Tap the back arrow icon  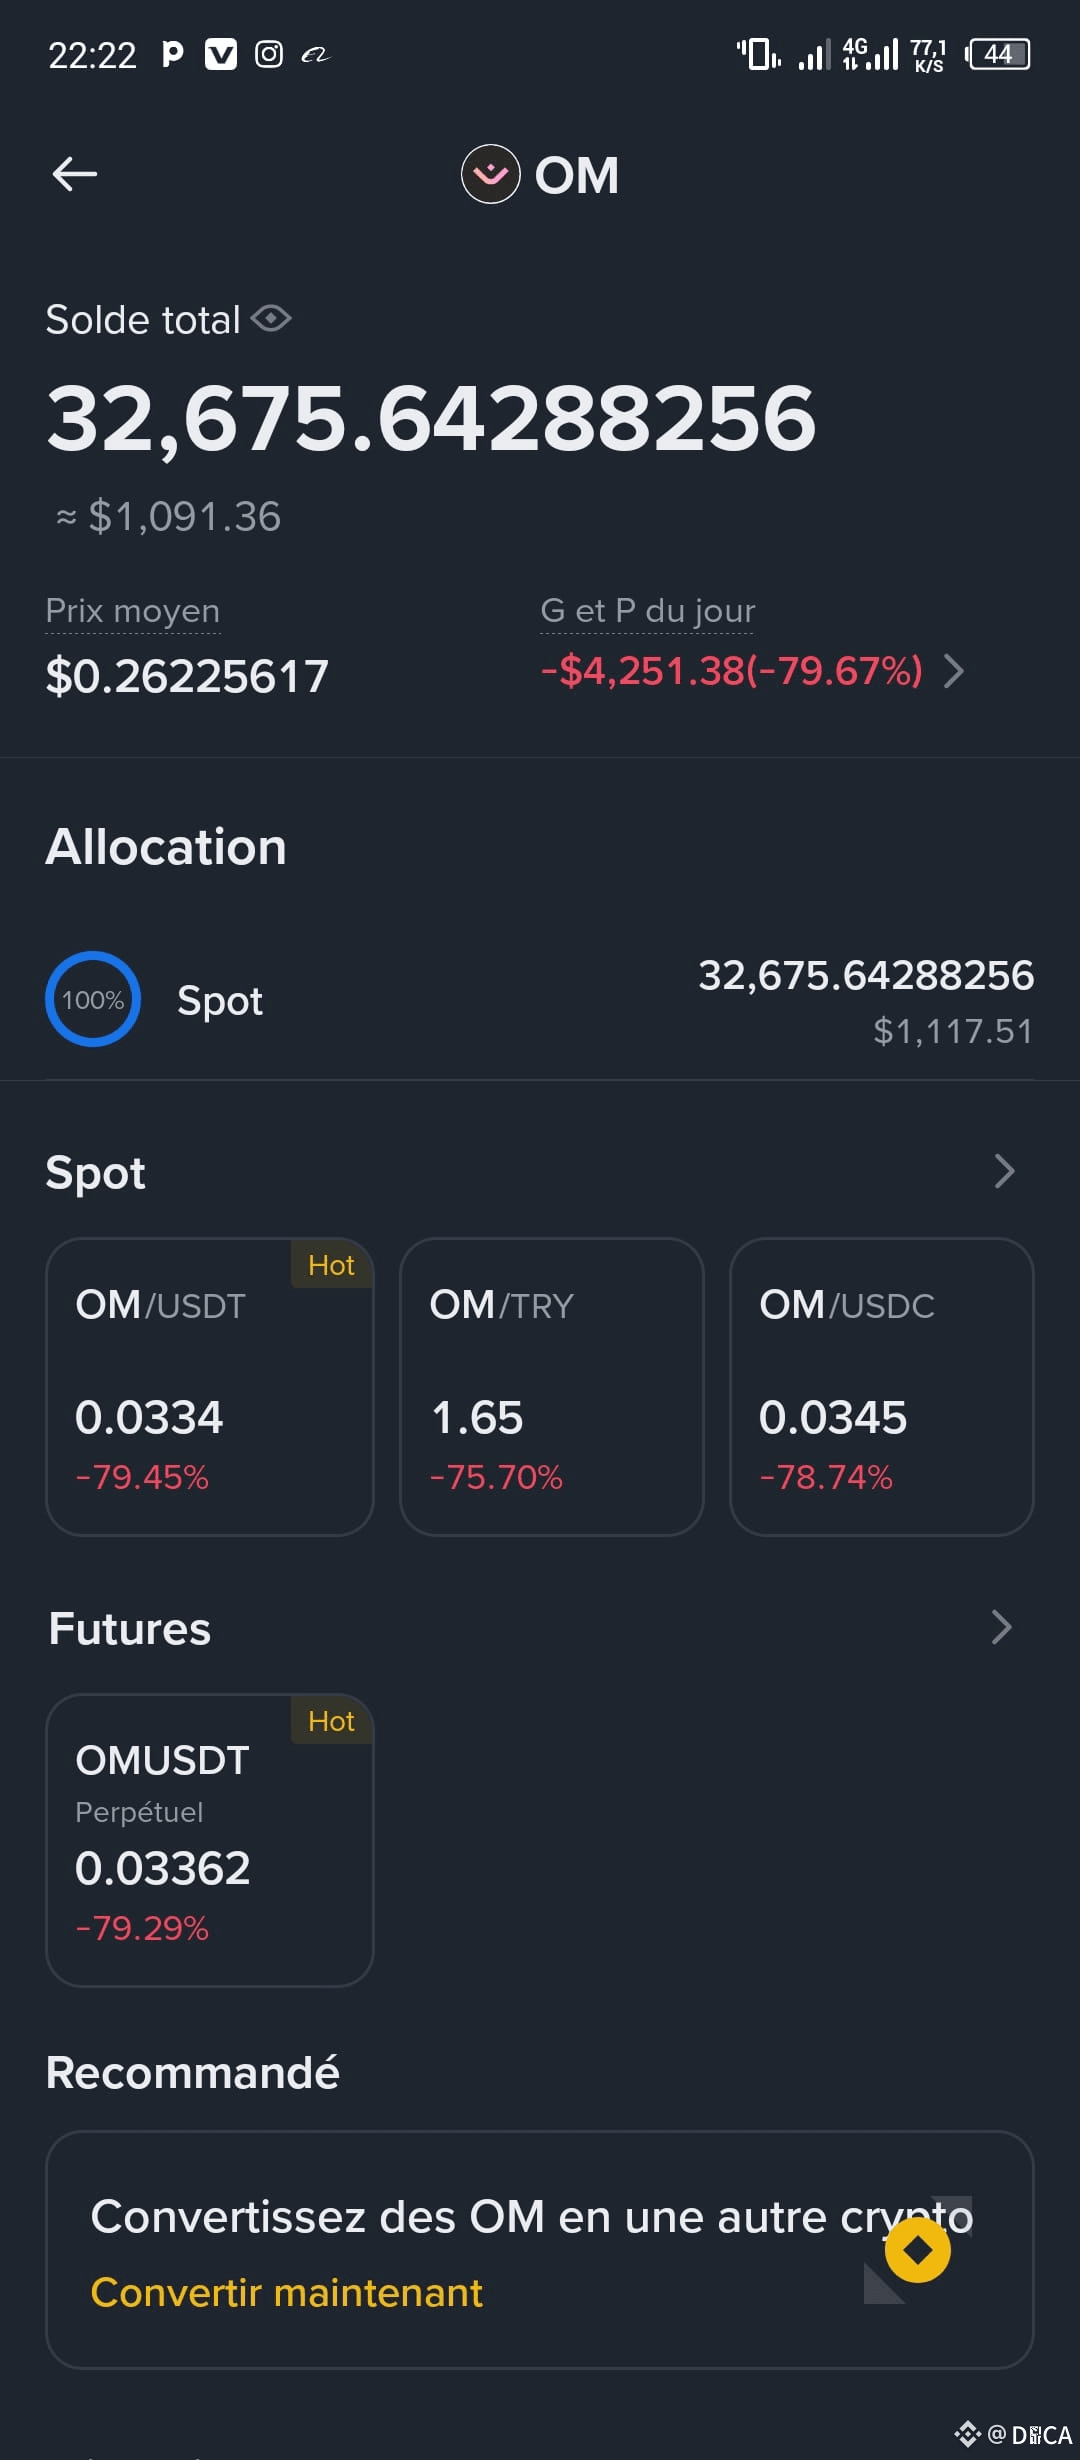point(75,174)
